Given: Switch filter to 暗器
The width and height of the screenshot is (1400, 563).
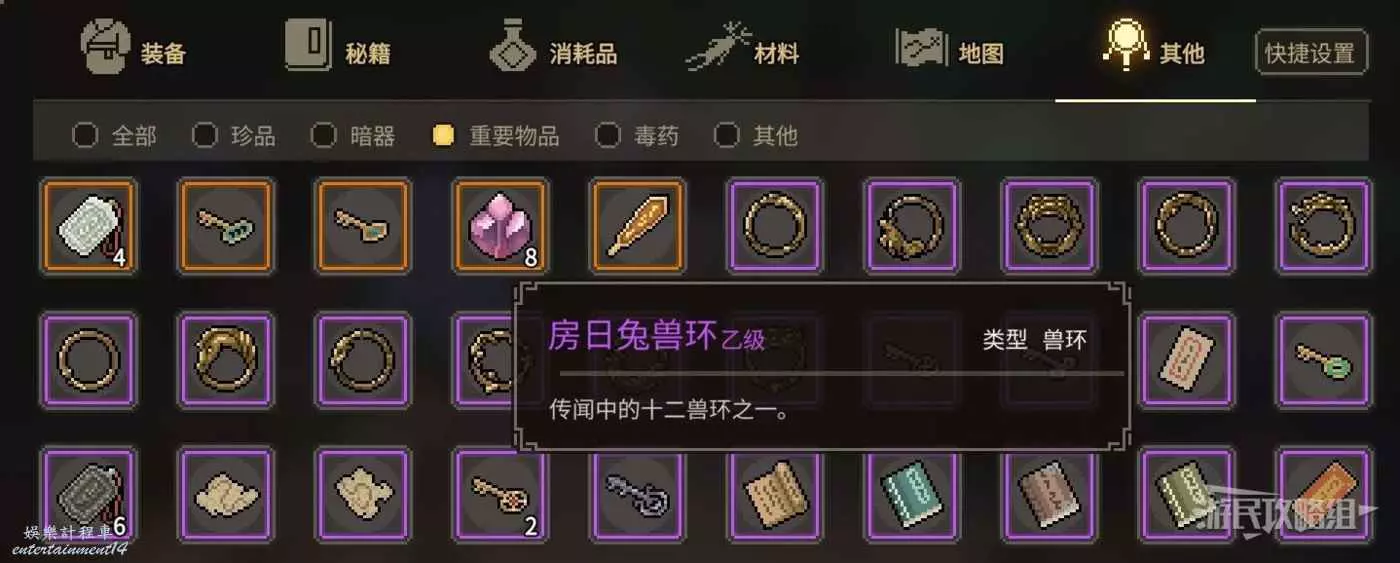Looking at the screenshot, I should [x=353, y=135].
